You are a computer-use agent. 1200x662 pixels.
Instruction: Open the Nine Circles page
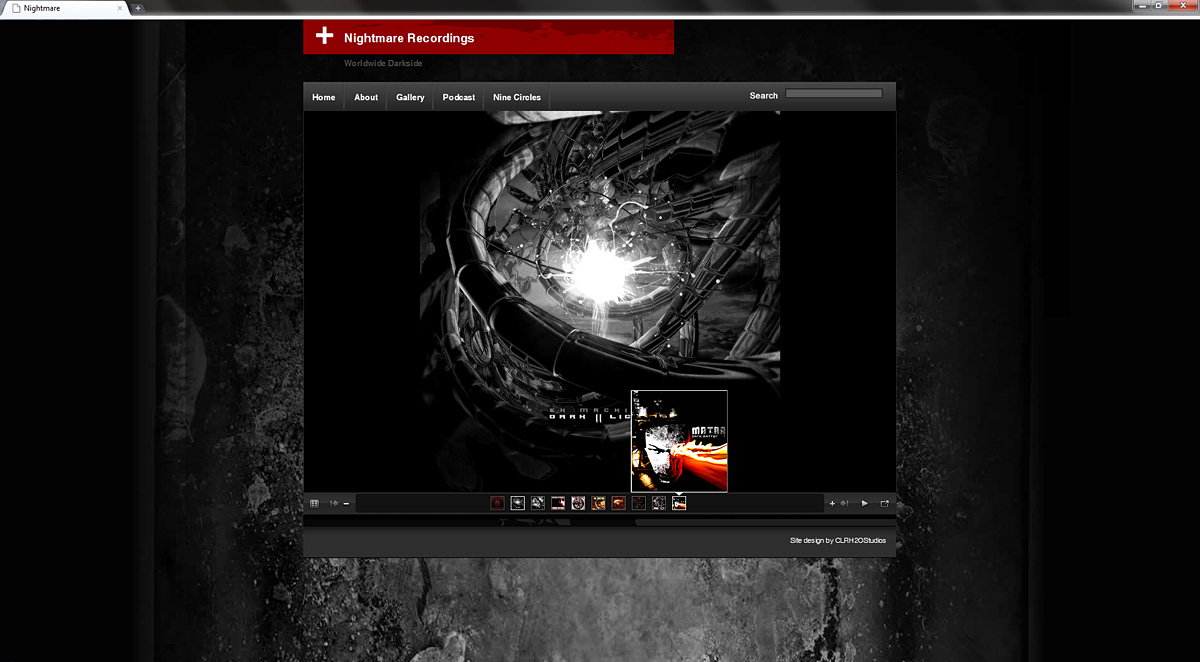tap(517, 97)
